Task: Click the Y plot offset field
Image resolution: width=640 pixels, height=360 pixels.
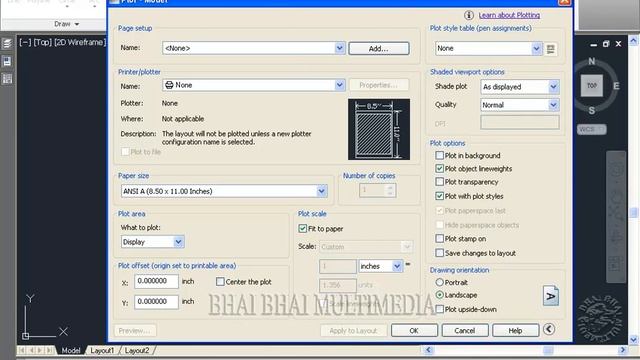Action: (156, 302)
